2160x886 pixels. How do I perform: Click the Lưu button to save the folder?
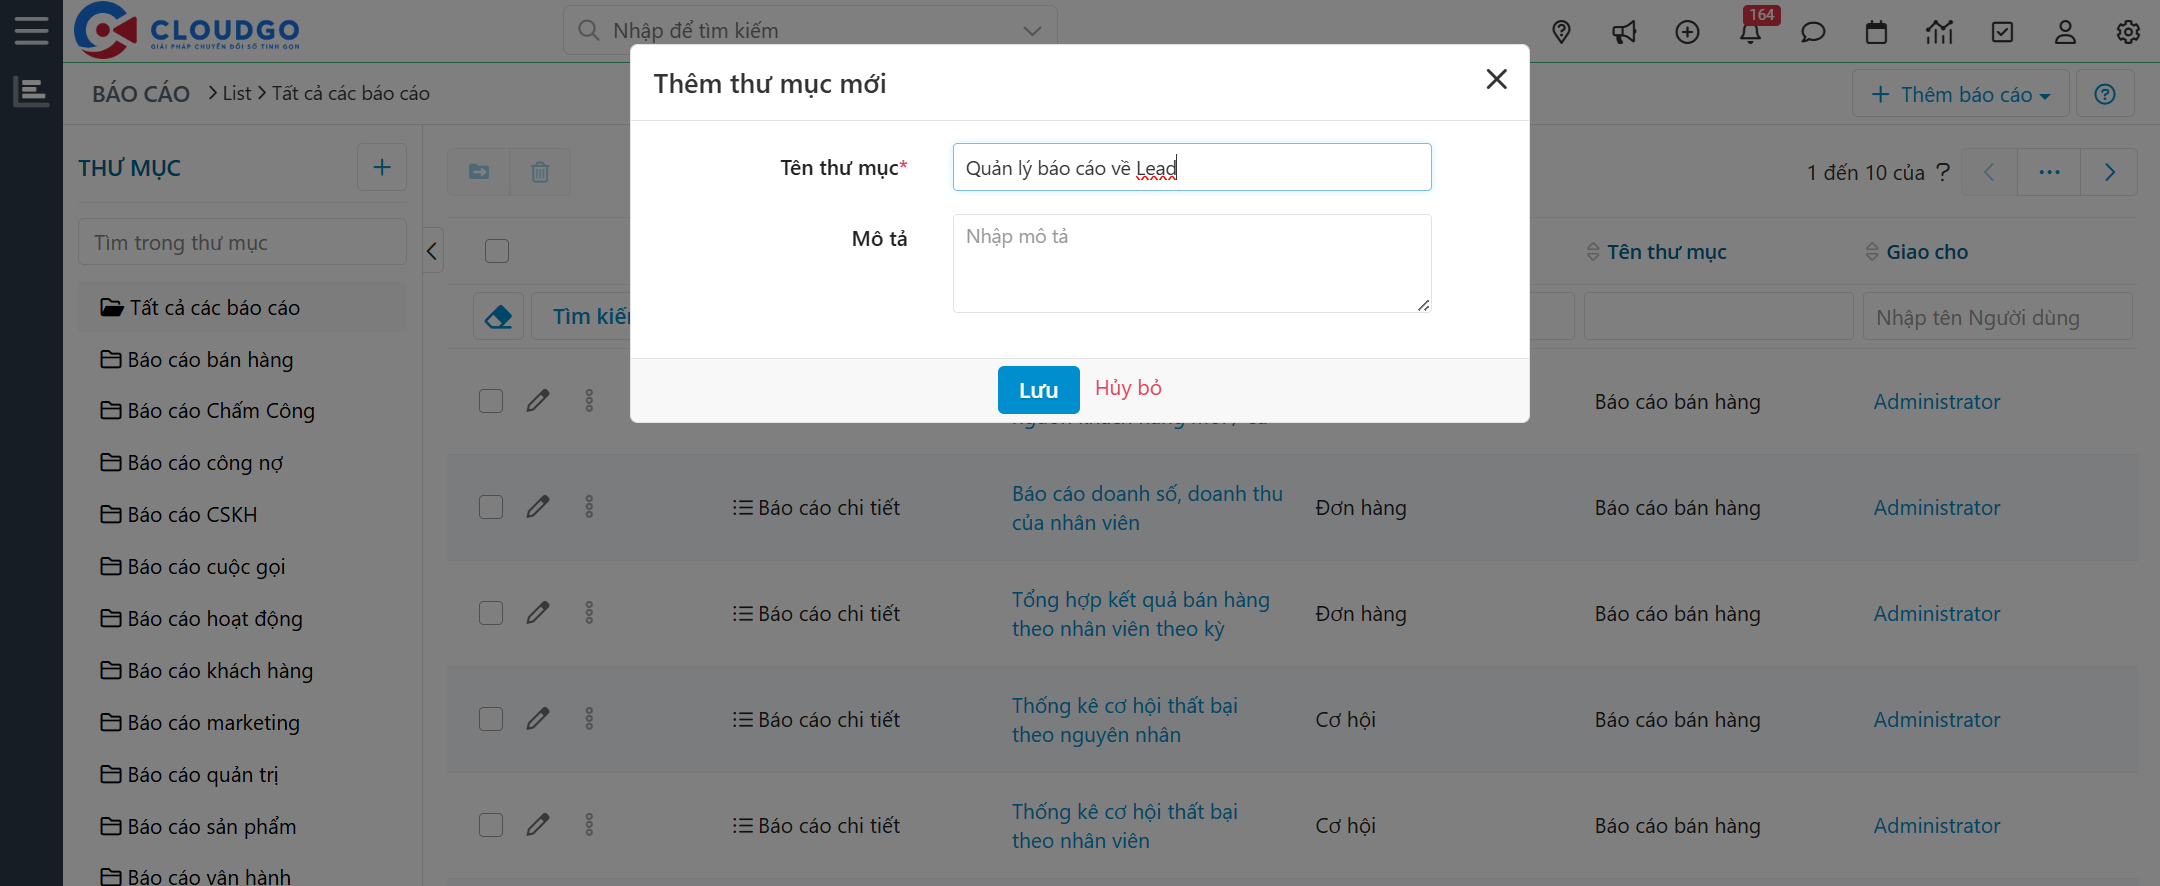pos(1038,389)
